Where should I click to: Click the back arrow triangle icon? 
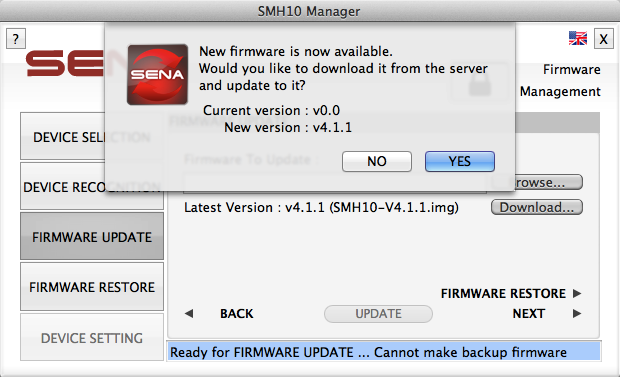point(189,314)
